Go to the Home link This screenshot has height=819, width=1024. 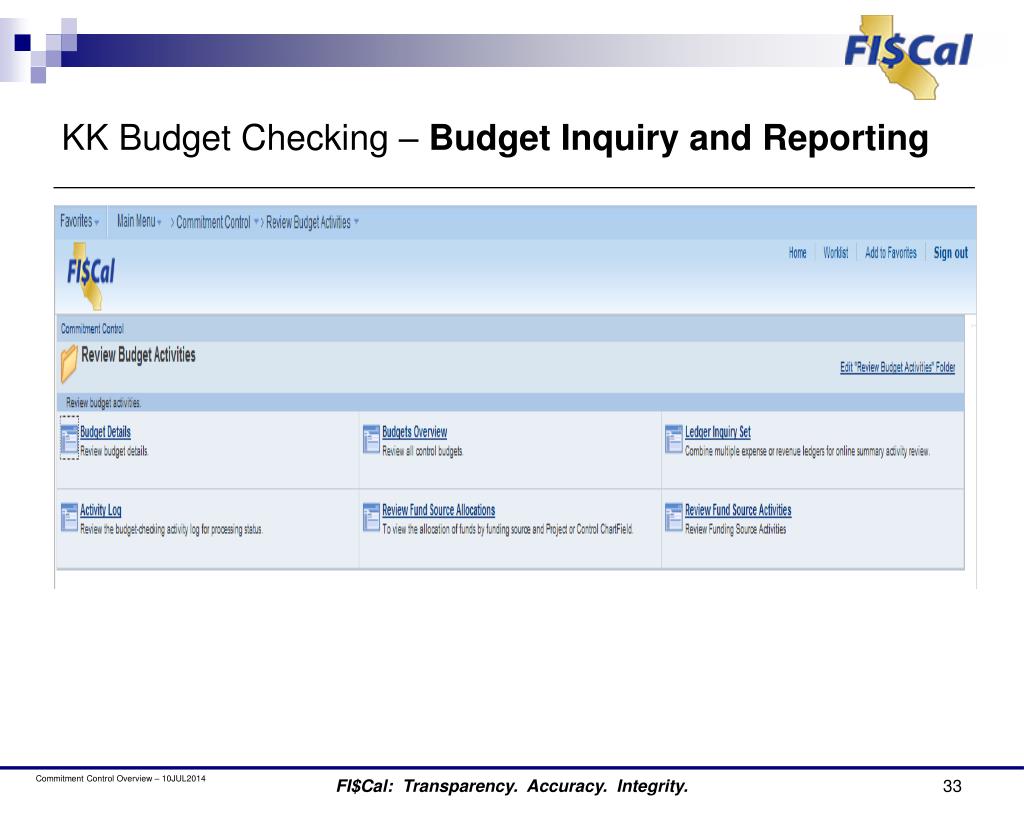[797, 253]
